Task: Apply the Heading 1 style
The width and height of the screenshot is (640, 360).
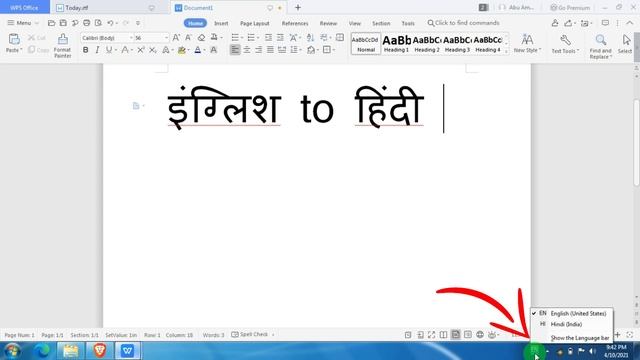Action: [x=396, y=44]
